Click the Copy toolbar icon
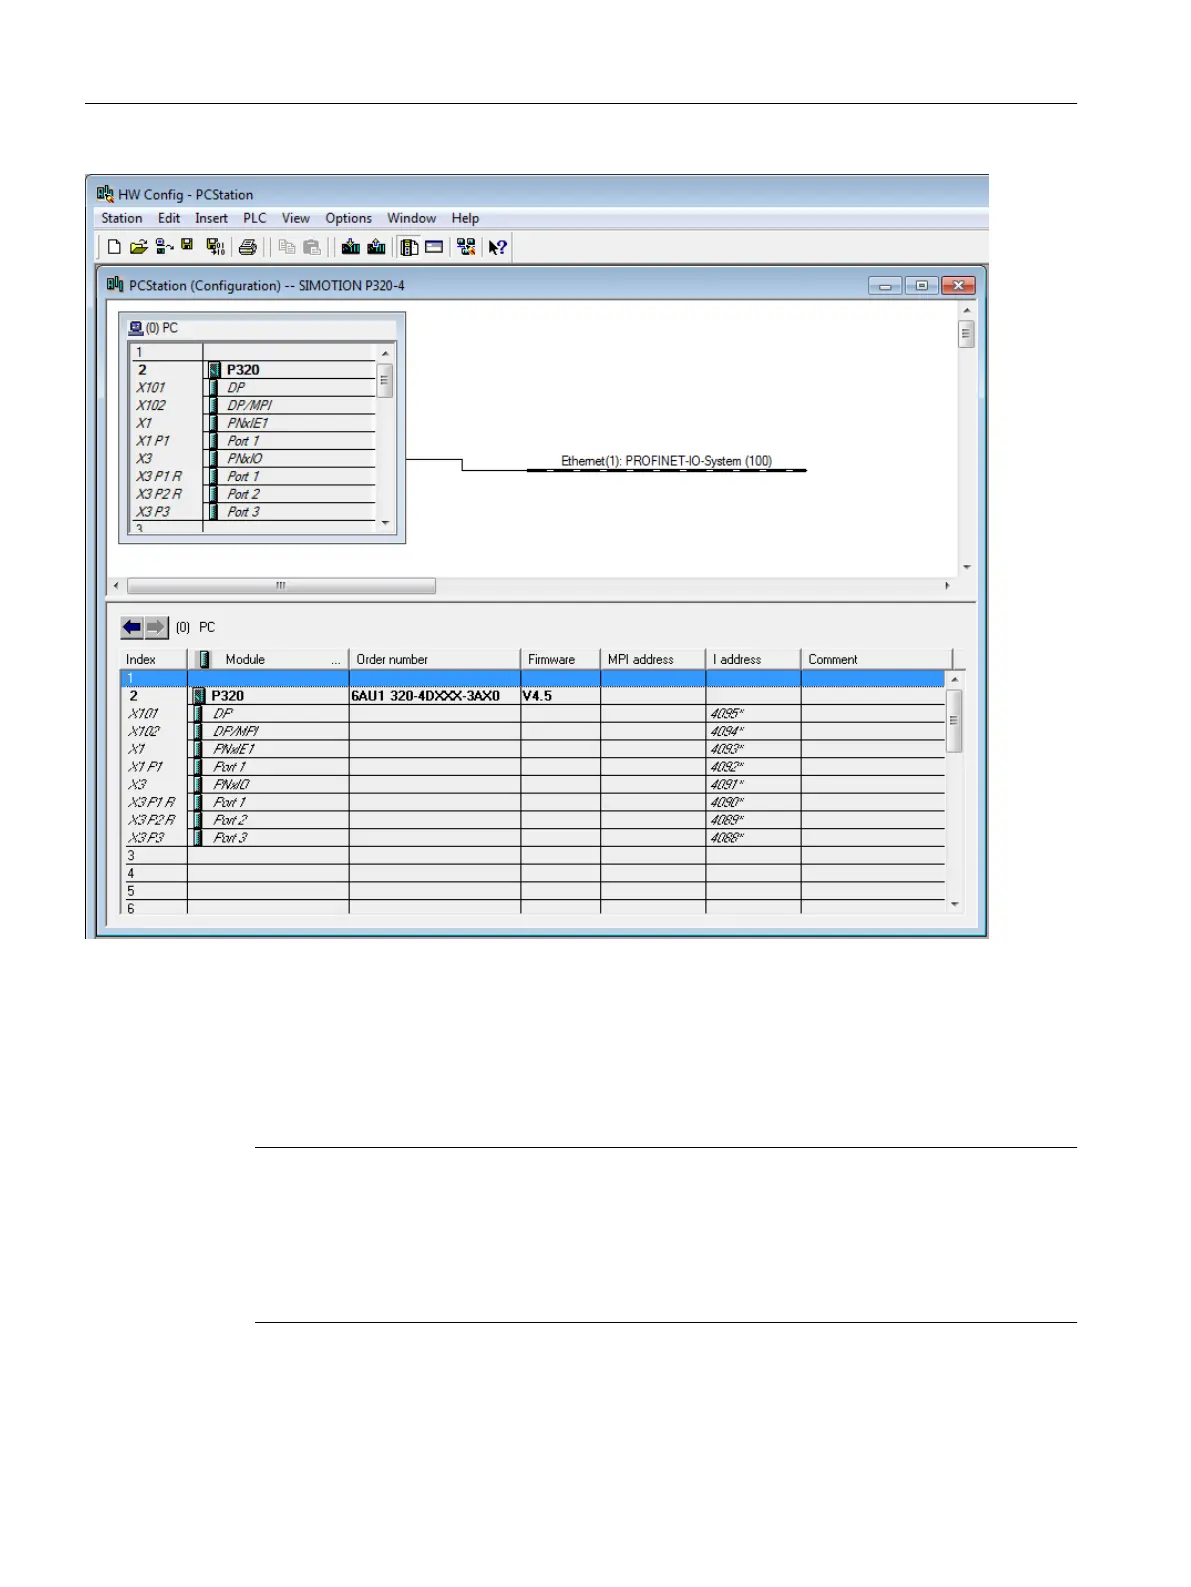The height and width of the screenshot is (1587, 1191). coord(287,246)
